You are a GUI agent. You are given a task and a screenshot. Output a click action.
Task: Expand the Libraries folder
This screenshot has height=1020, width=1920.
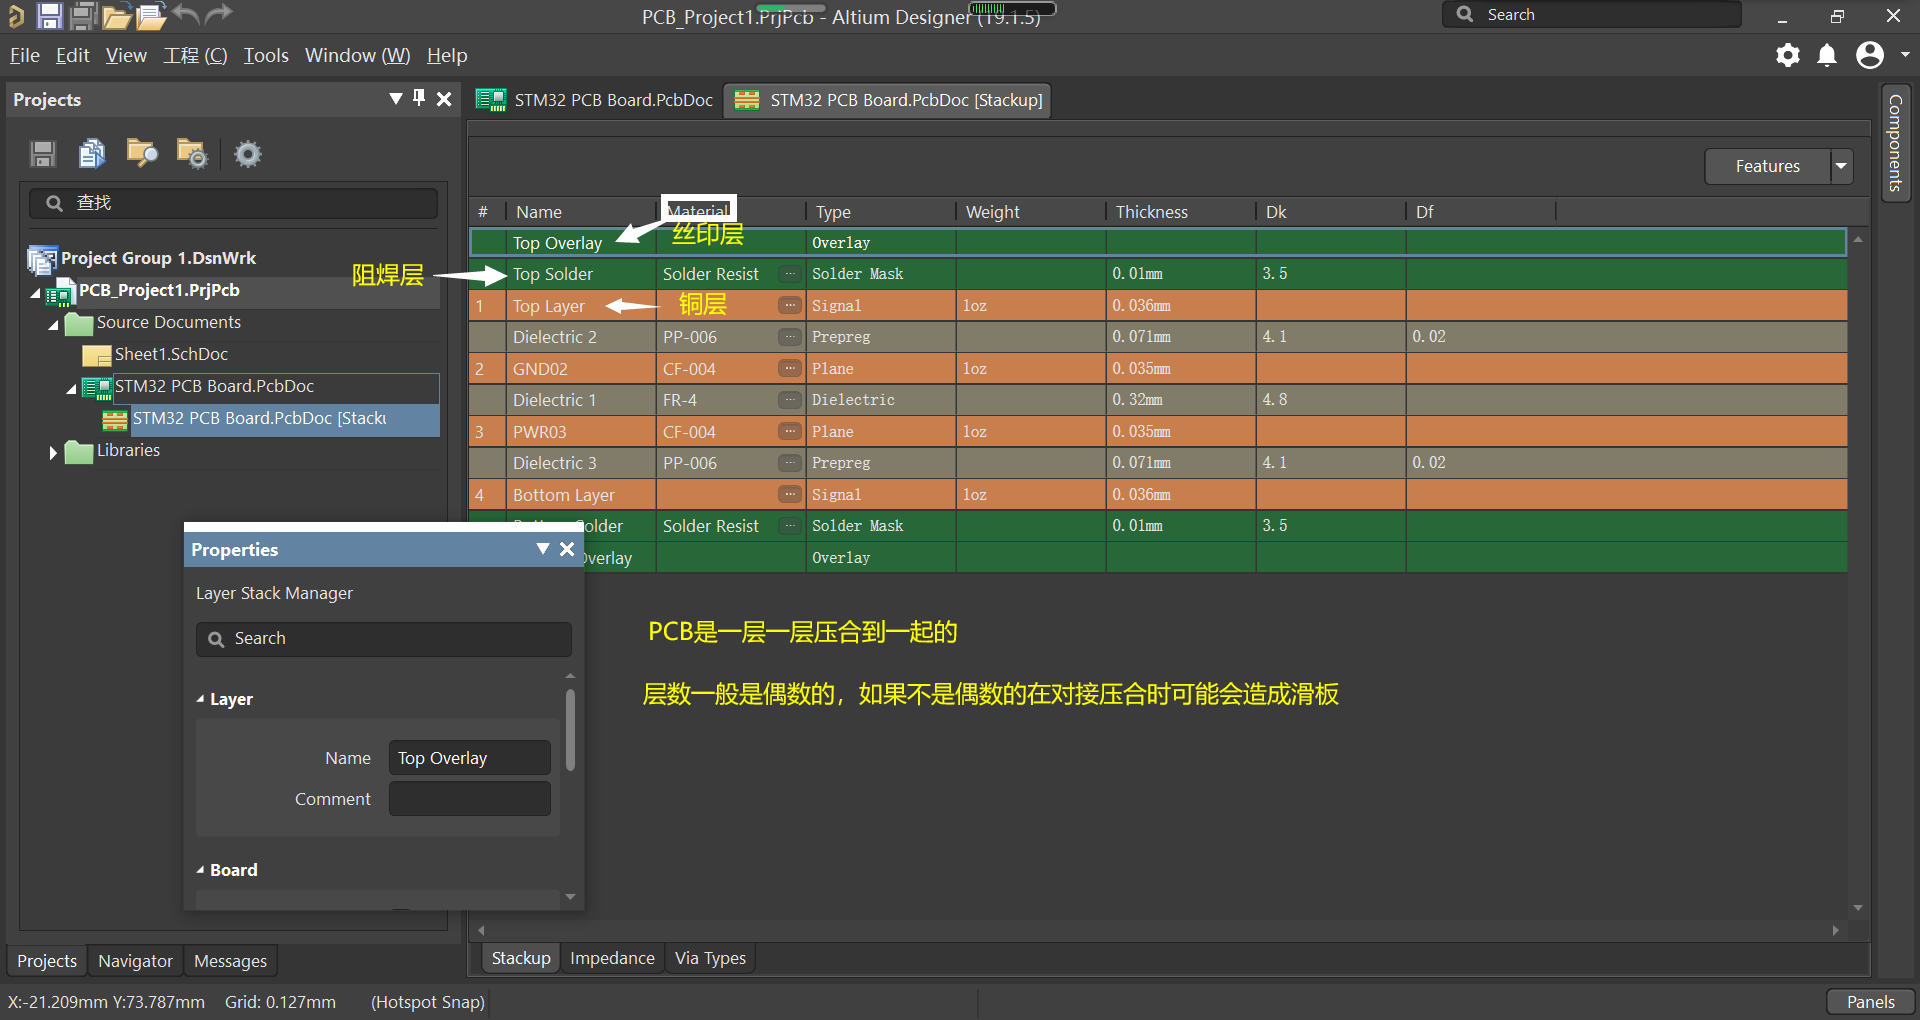click(x=53, y=452)
